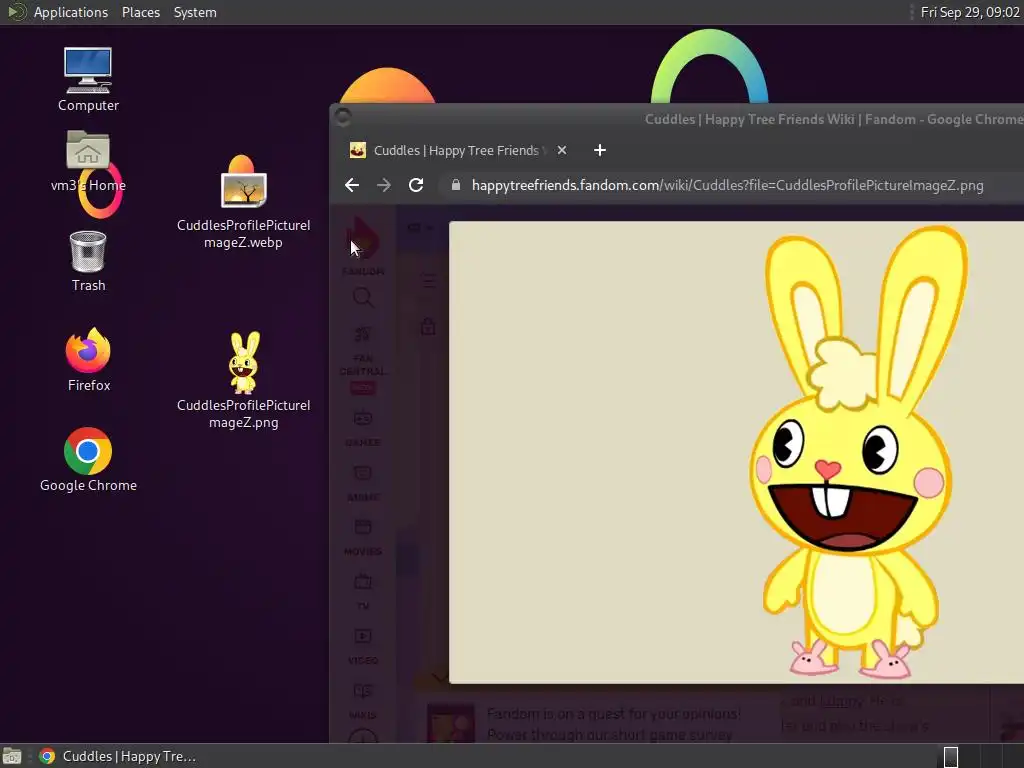Click the Chrome window title bar menu button
1024x768 pixels.
click(343, 118)
